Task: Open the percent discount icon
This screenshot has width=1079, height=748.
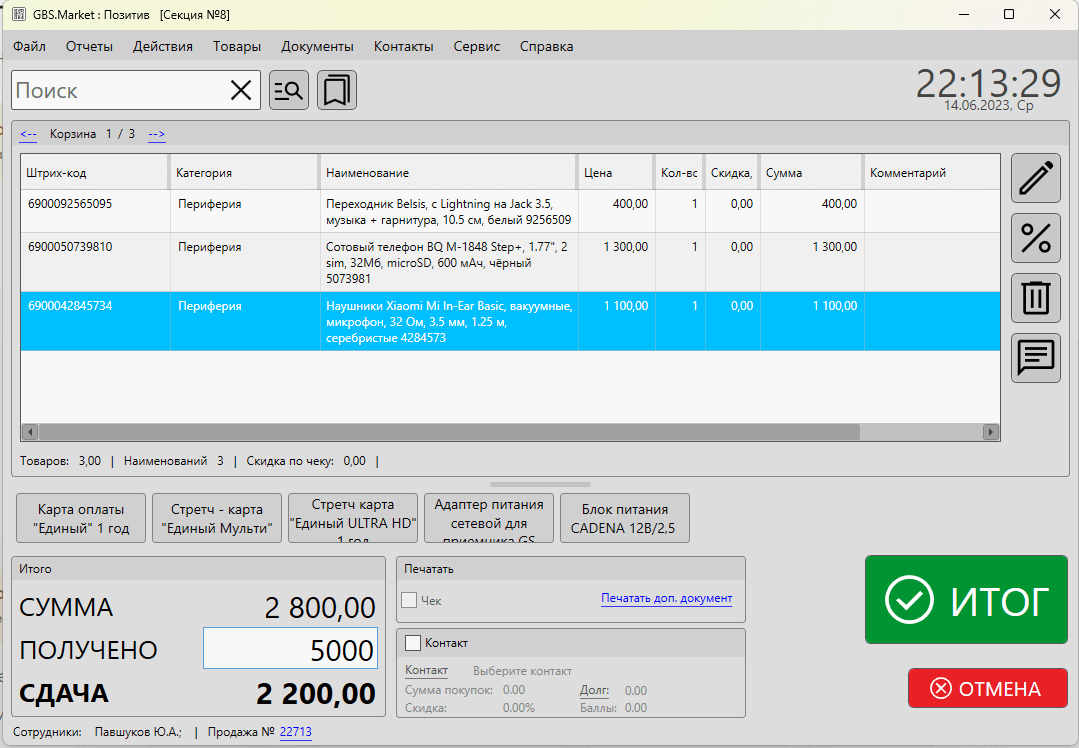Action: coord(1036,238)
